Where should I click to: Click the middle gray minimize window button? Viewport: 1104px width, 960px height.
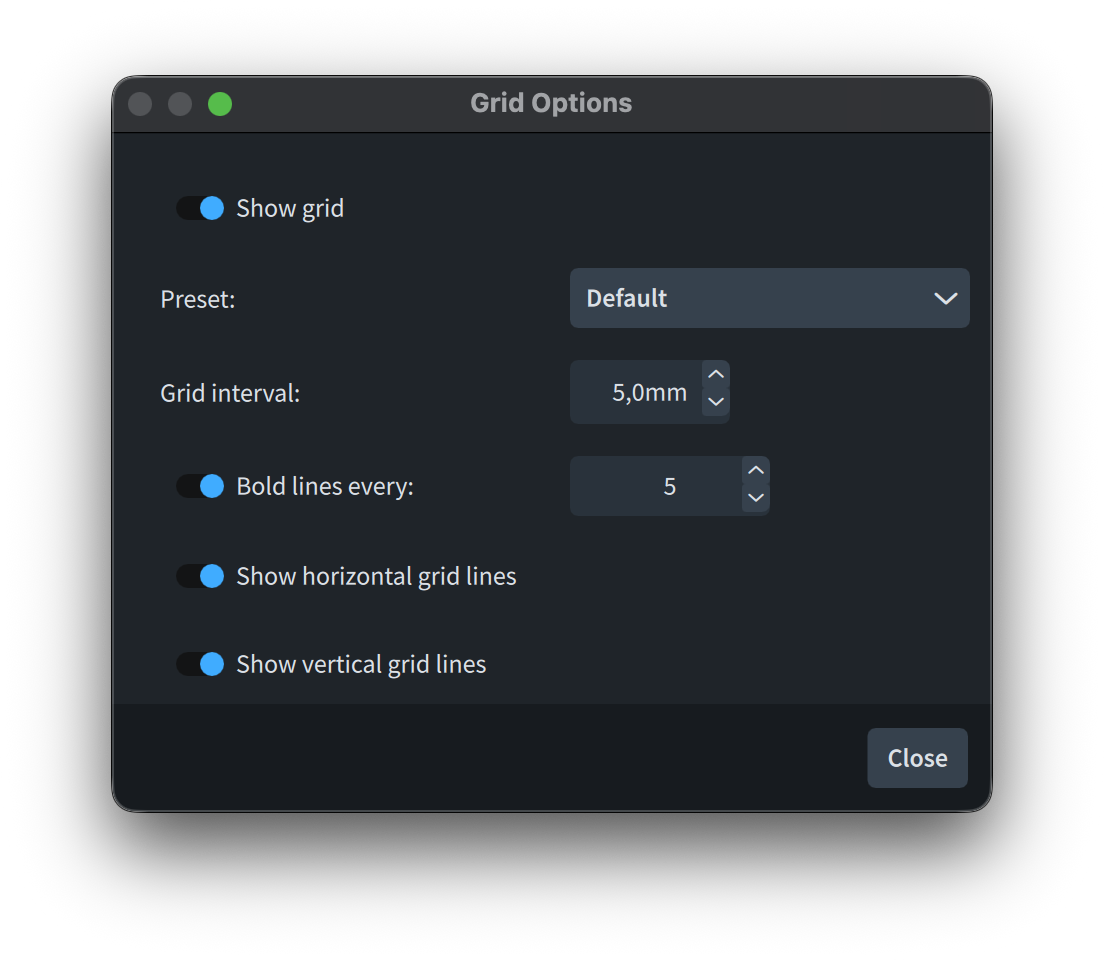180,104
